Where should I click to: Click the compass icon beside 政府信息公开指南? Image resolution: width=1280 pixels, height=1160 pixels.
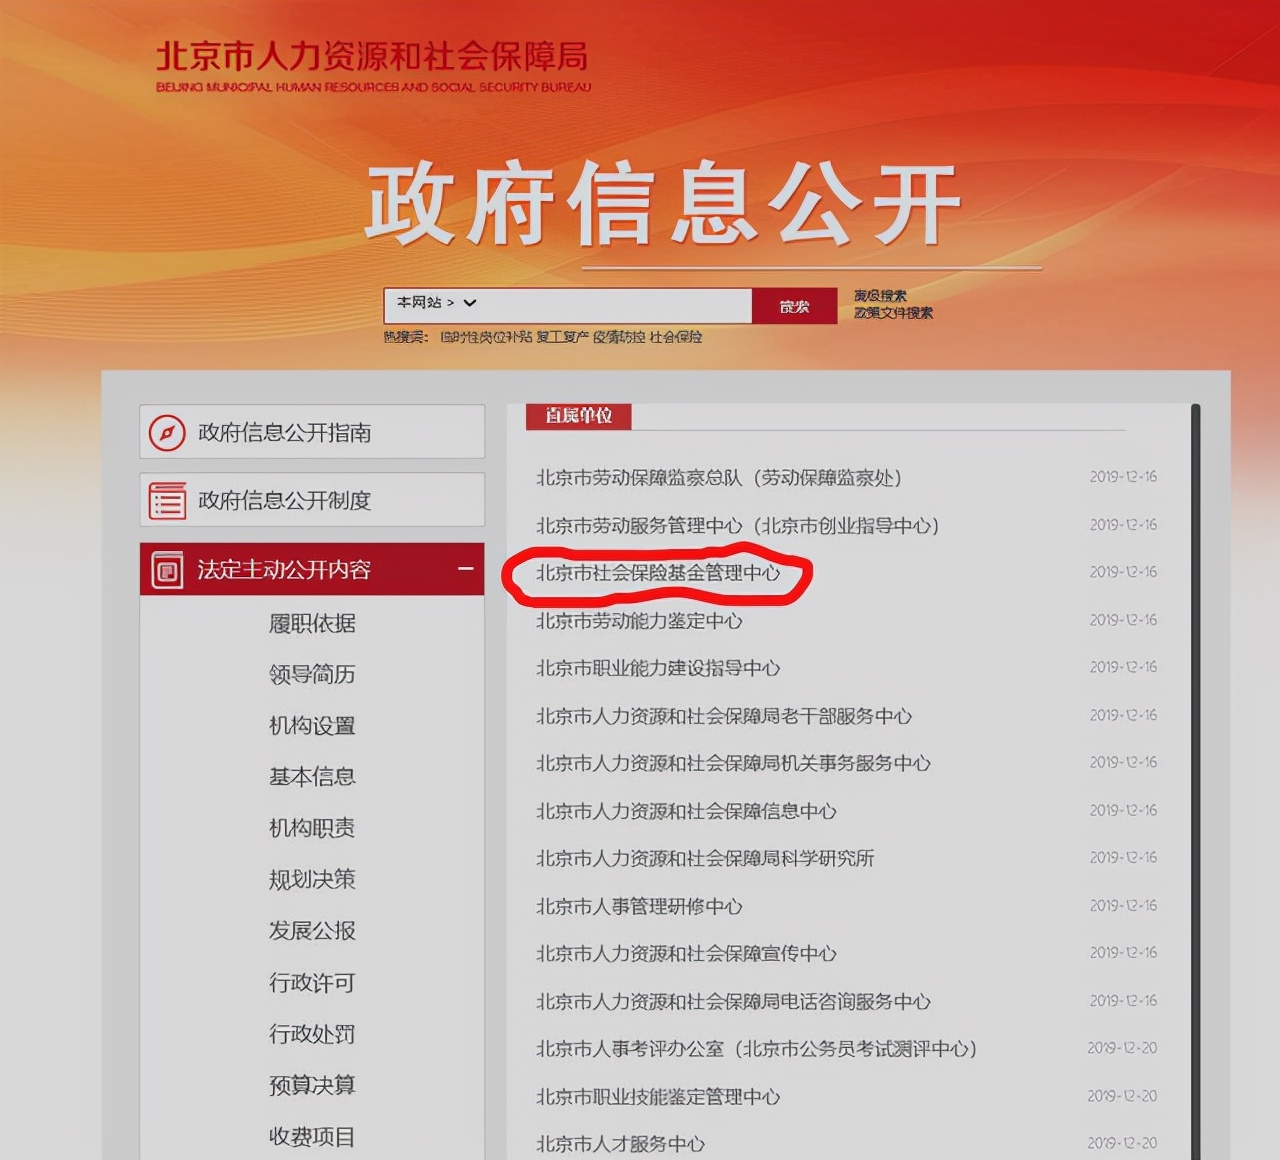tap(168, 432)
